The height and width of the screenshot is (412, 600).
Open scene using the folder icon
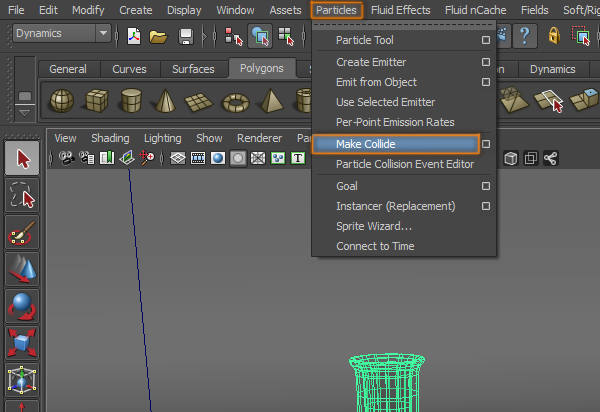pos(158,37)
